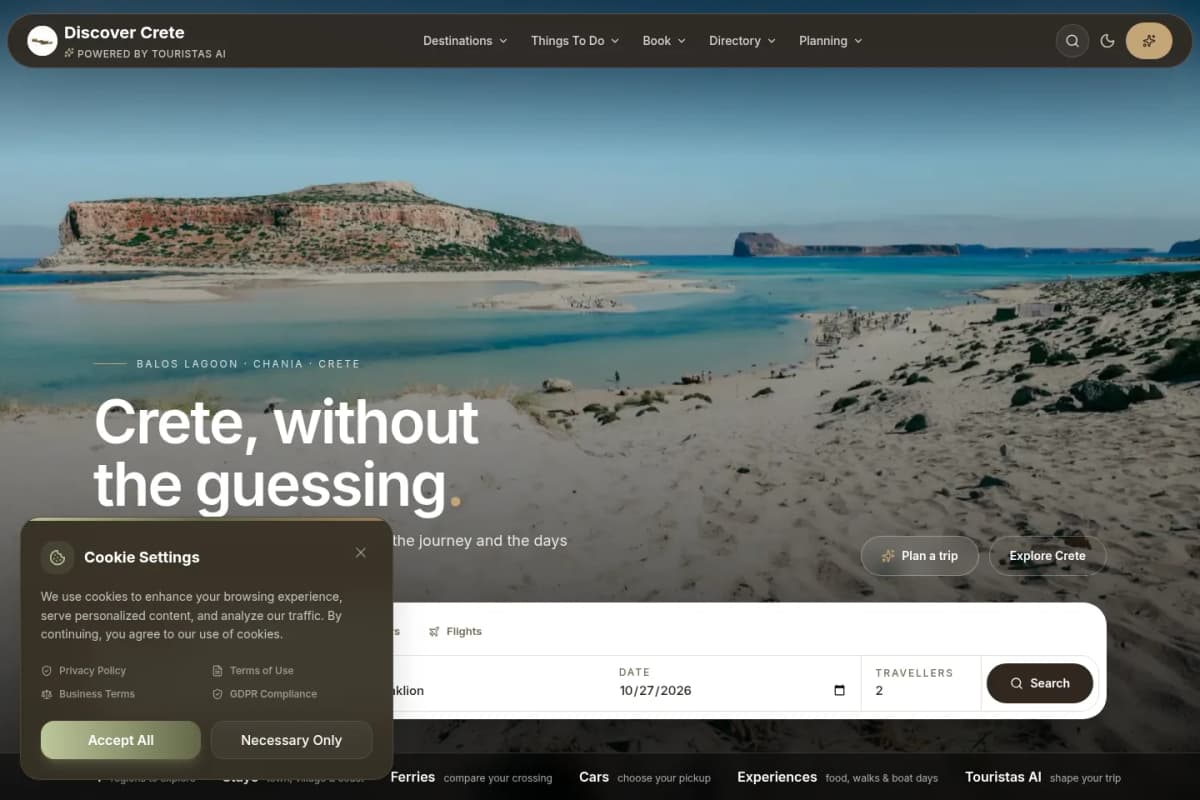
Task: Expand the Directory menu
Action: click(742, 41)
